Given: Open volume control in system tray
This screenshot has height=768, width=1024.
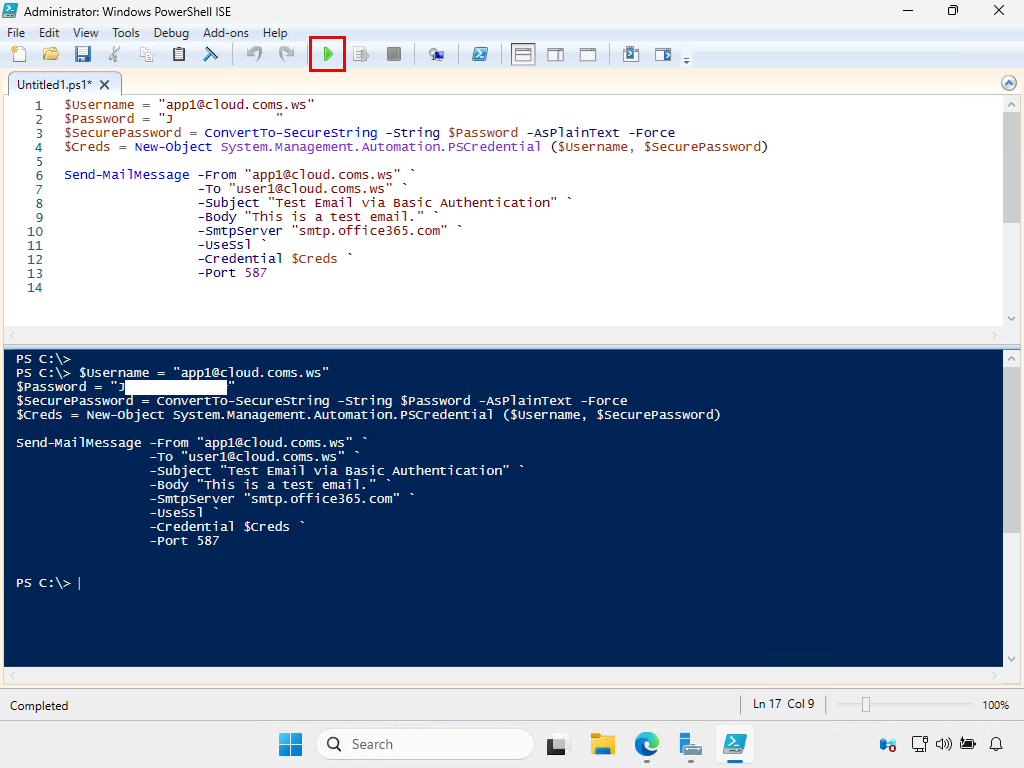Looking at the screenshot, I should 943,744.
